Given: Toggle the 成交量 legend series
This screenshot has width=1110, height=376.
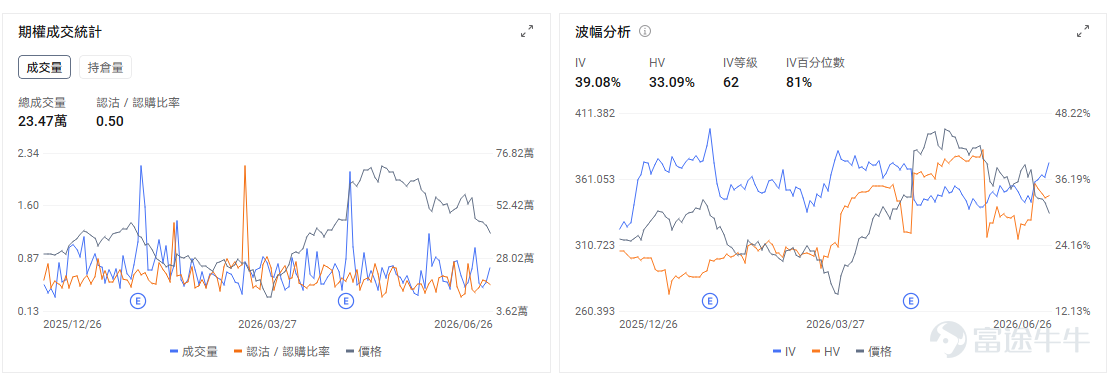Looking at the screenshot, I should pyautogui.click(x=194, y=351).
